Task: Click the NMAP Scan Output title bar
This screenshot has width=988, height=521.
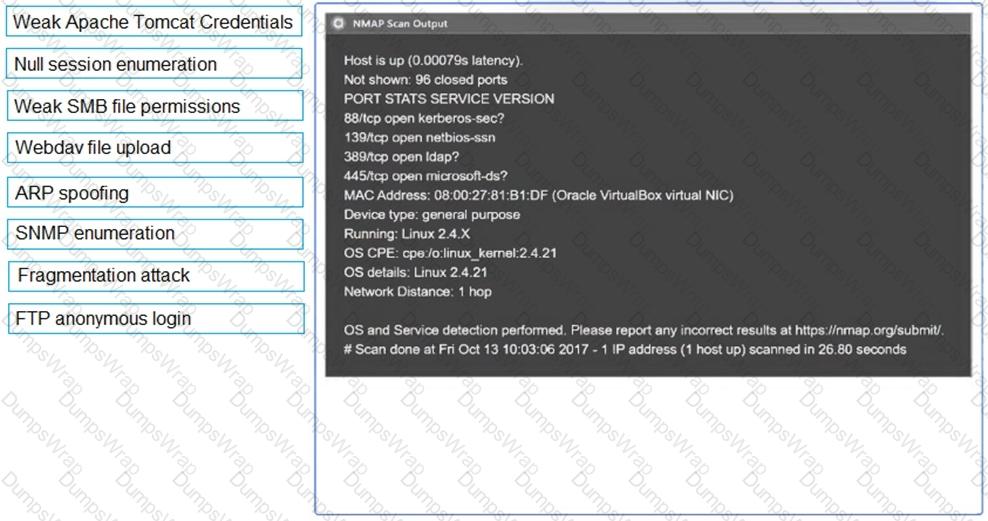Action: point(648,23)
